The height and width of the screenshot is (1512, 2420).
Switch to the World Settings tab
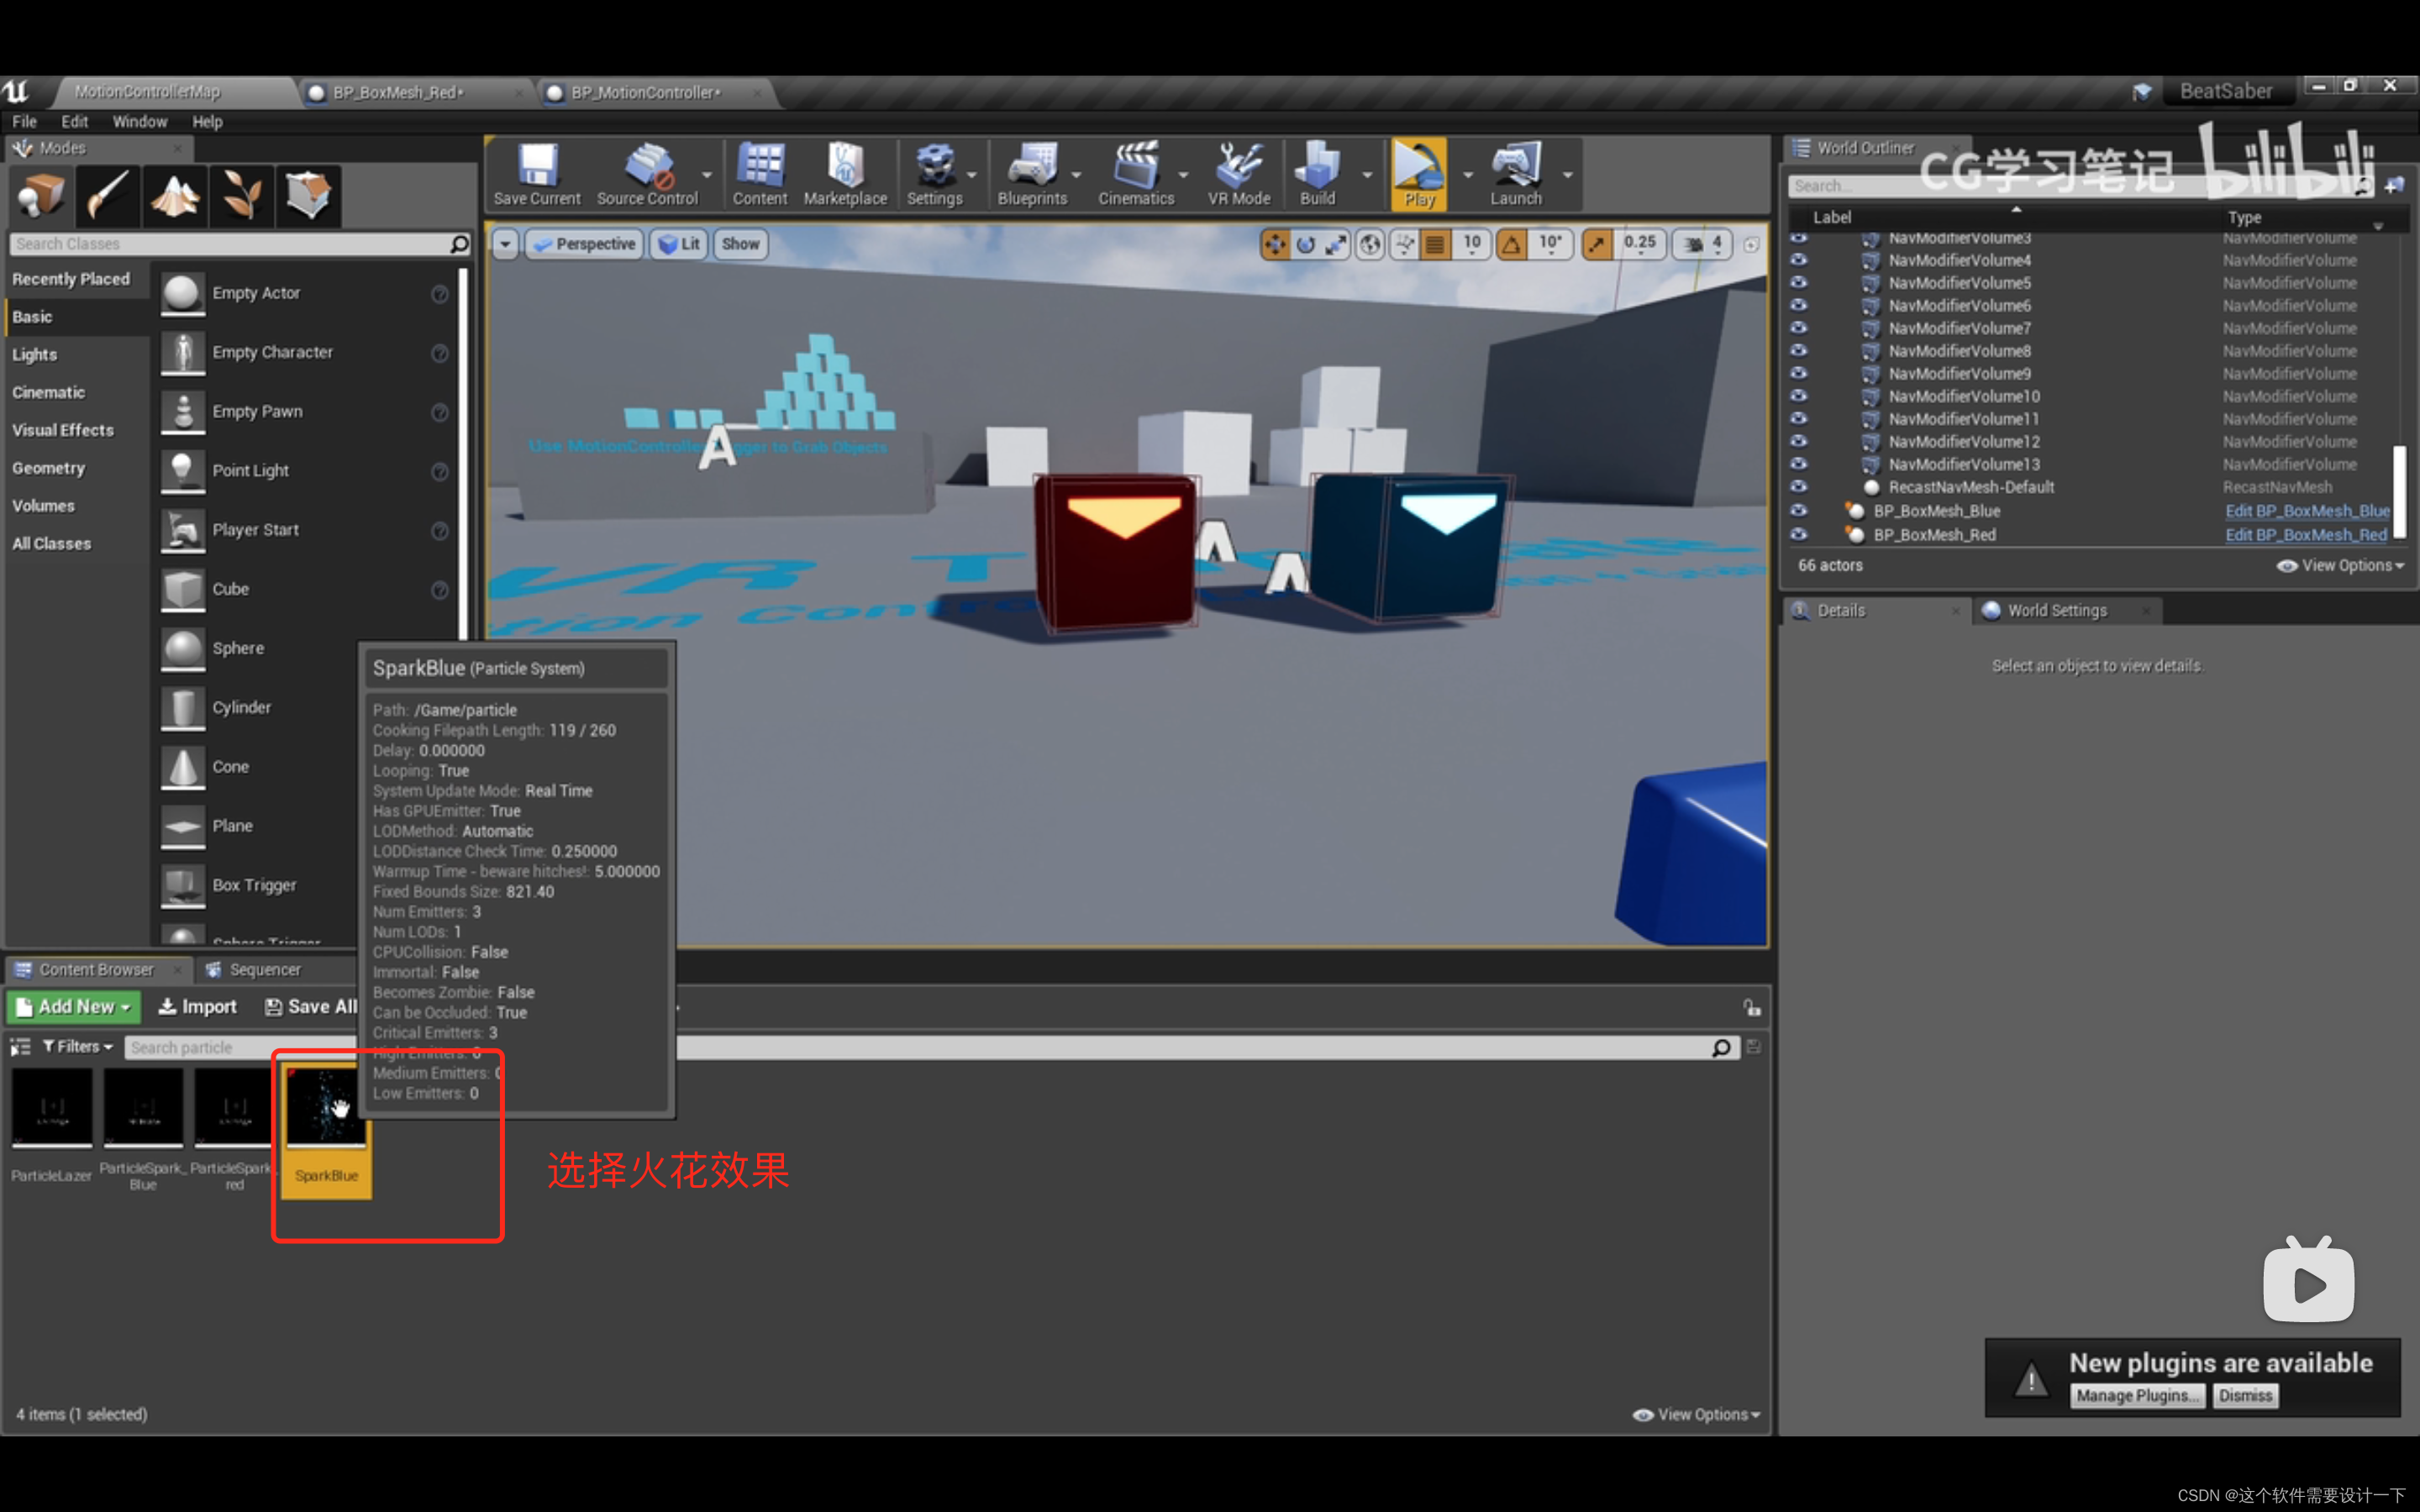(2056, 610)
